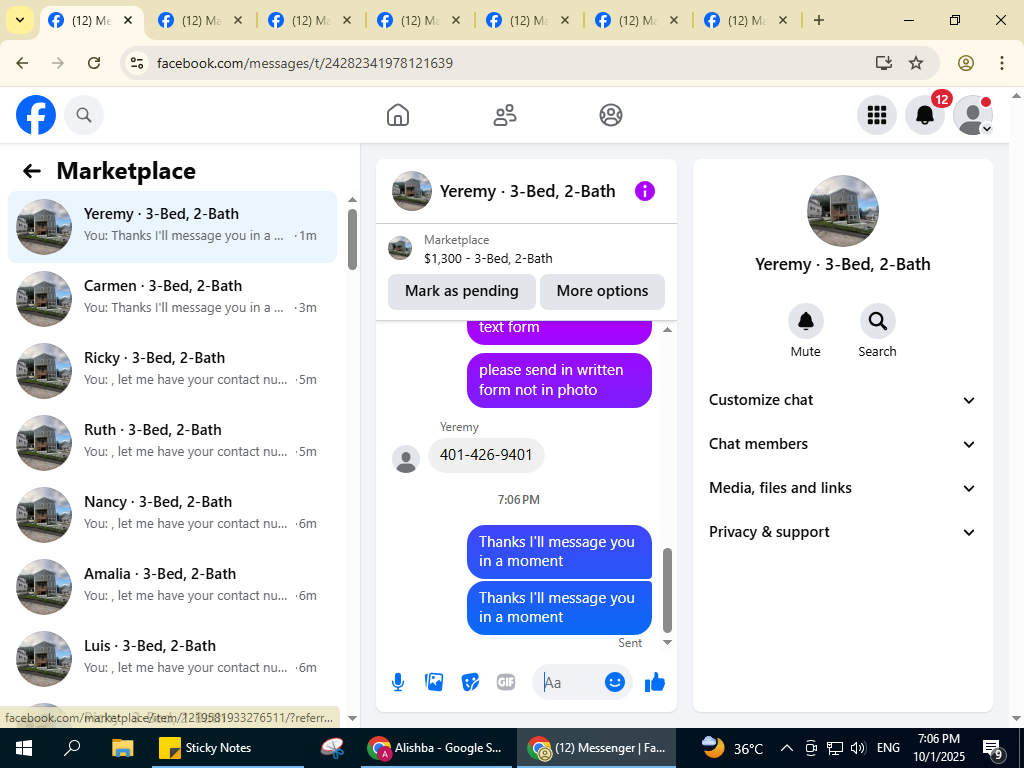Open a new browser tab with plus
This screenshot has height=768, width=1024.
(x=819, y=20)
